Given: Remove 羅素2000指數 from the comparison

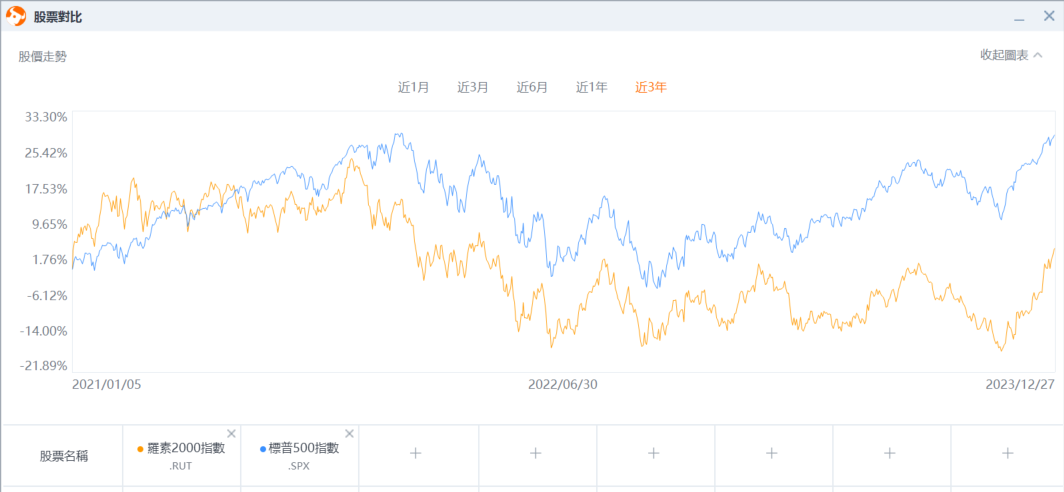Looking at the screenshot, I should (x=231, y=434).
